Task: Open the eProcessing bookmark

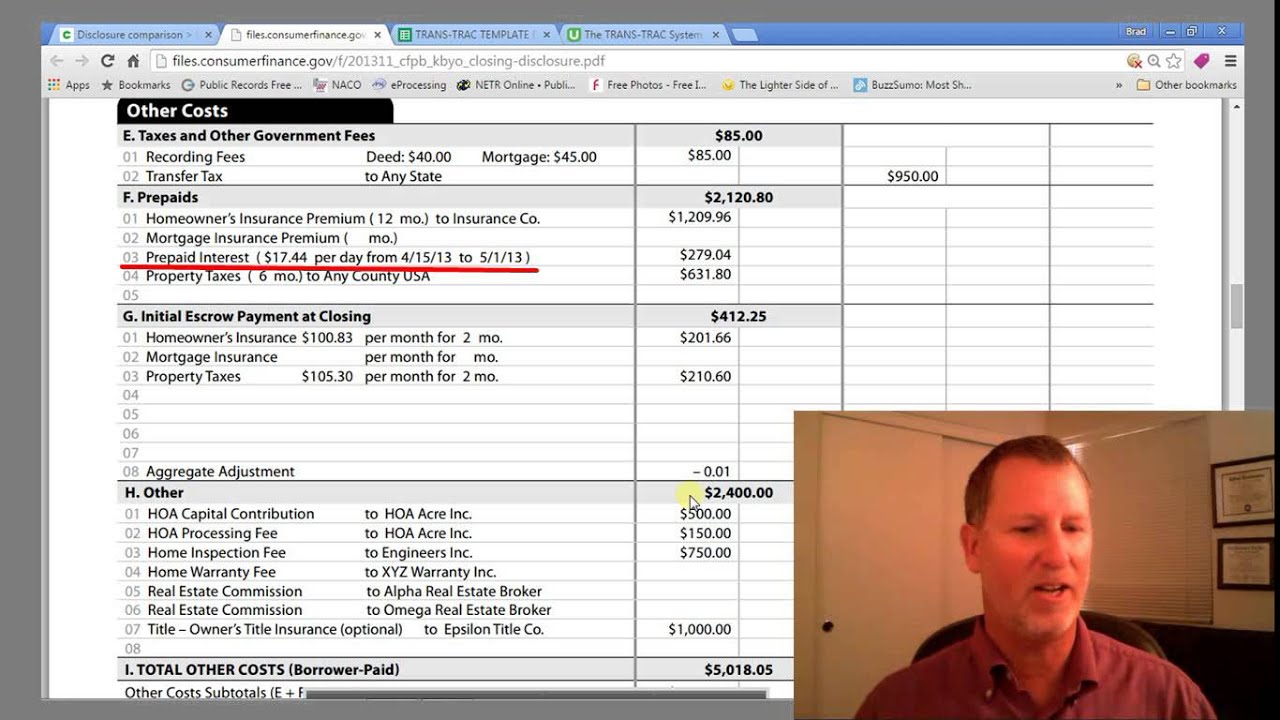Action: pos(409,85)
